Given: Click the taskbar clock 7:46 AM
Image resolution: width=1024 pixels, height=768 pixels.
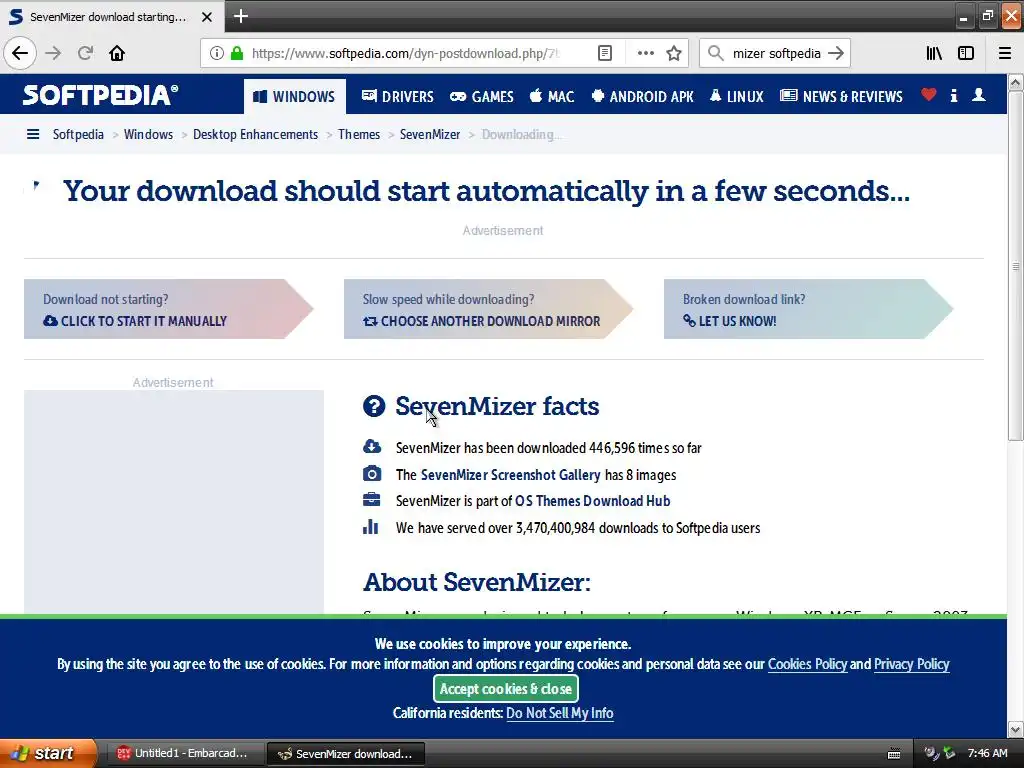Looking at the screenshot, I should coord(987,754).
